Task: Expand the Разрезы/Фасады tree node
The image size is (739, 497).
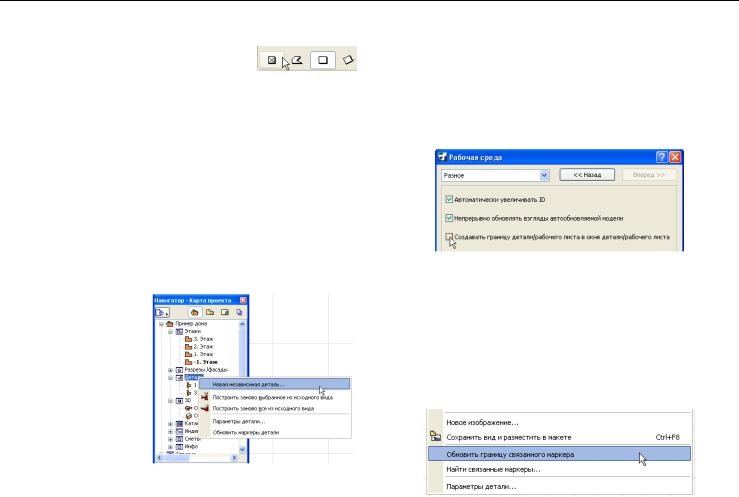Action: tap(171, 370)
